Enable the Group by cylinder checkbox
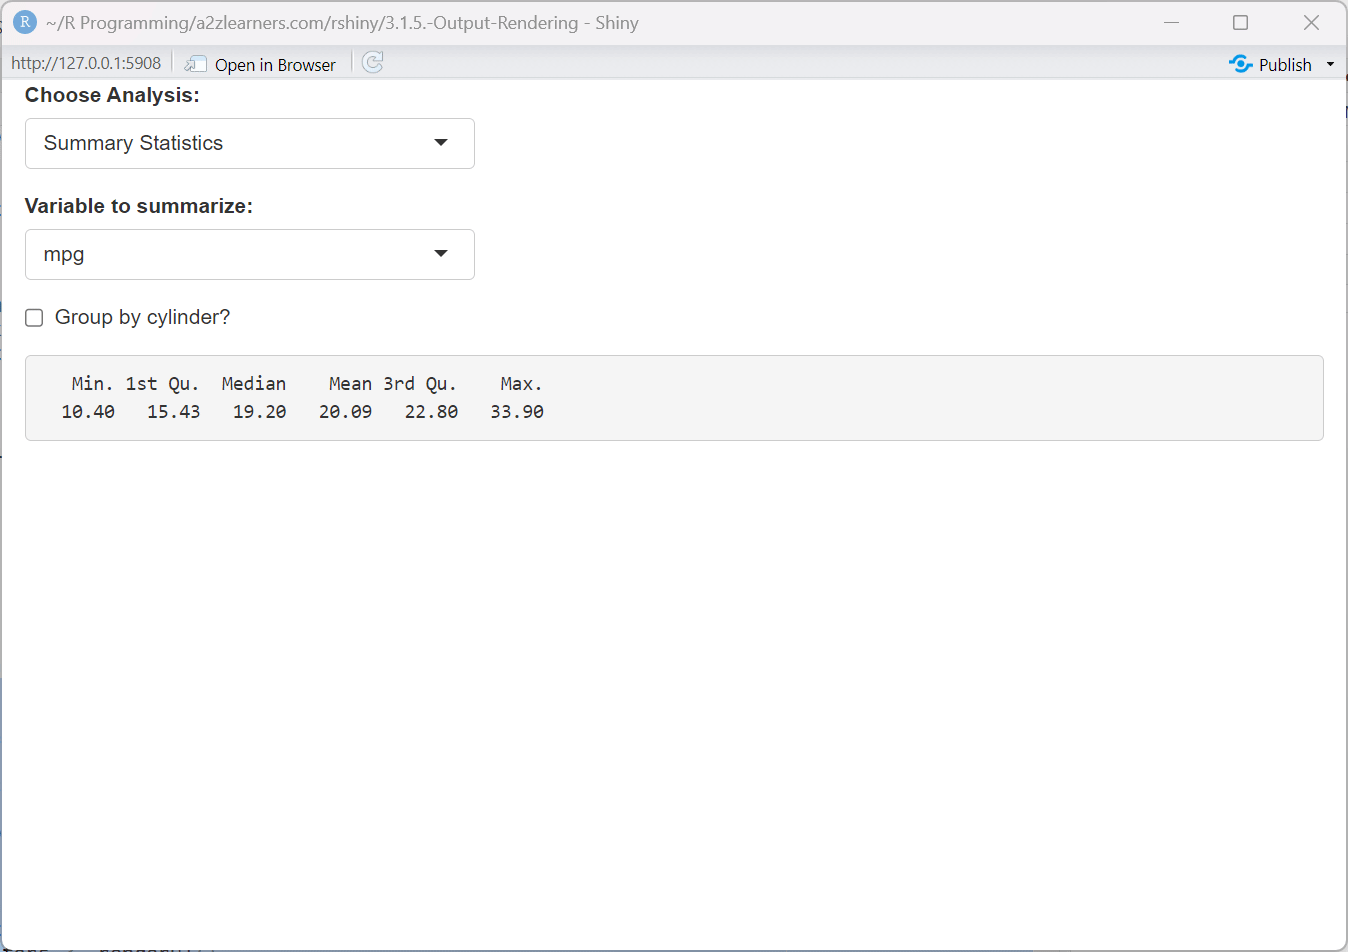Image resolution: width=1348 pixels, height=952 pixels. (x=34, y=317)
